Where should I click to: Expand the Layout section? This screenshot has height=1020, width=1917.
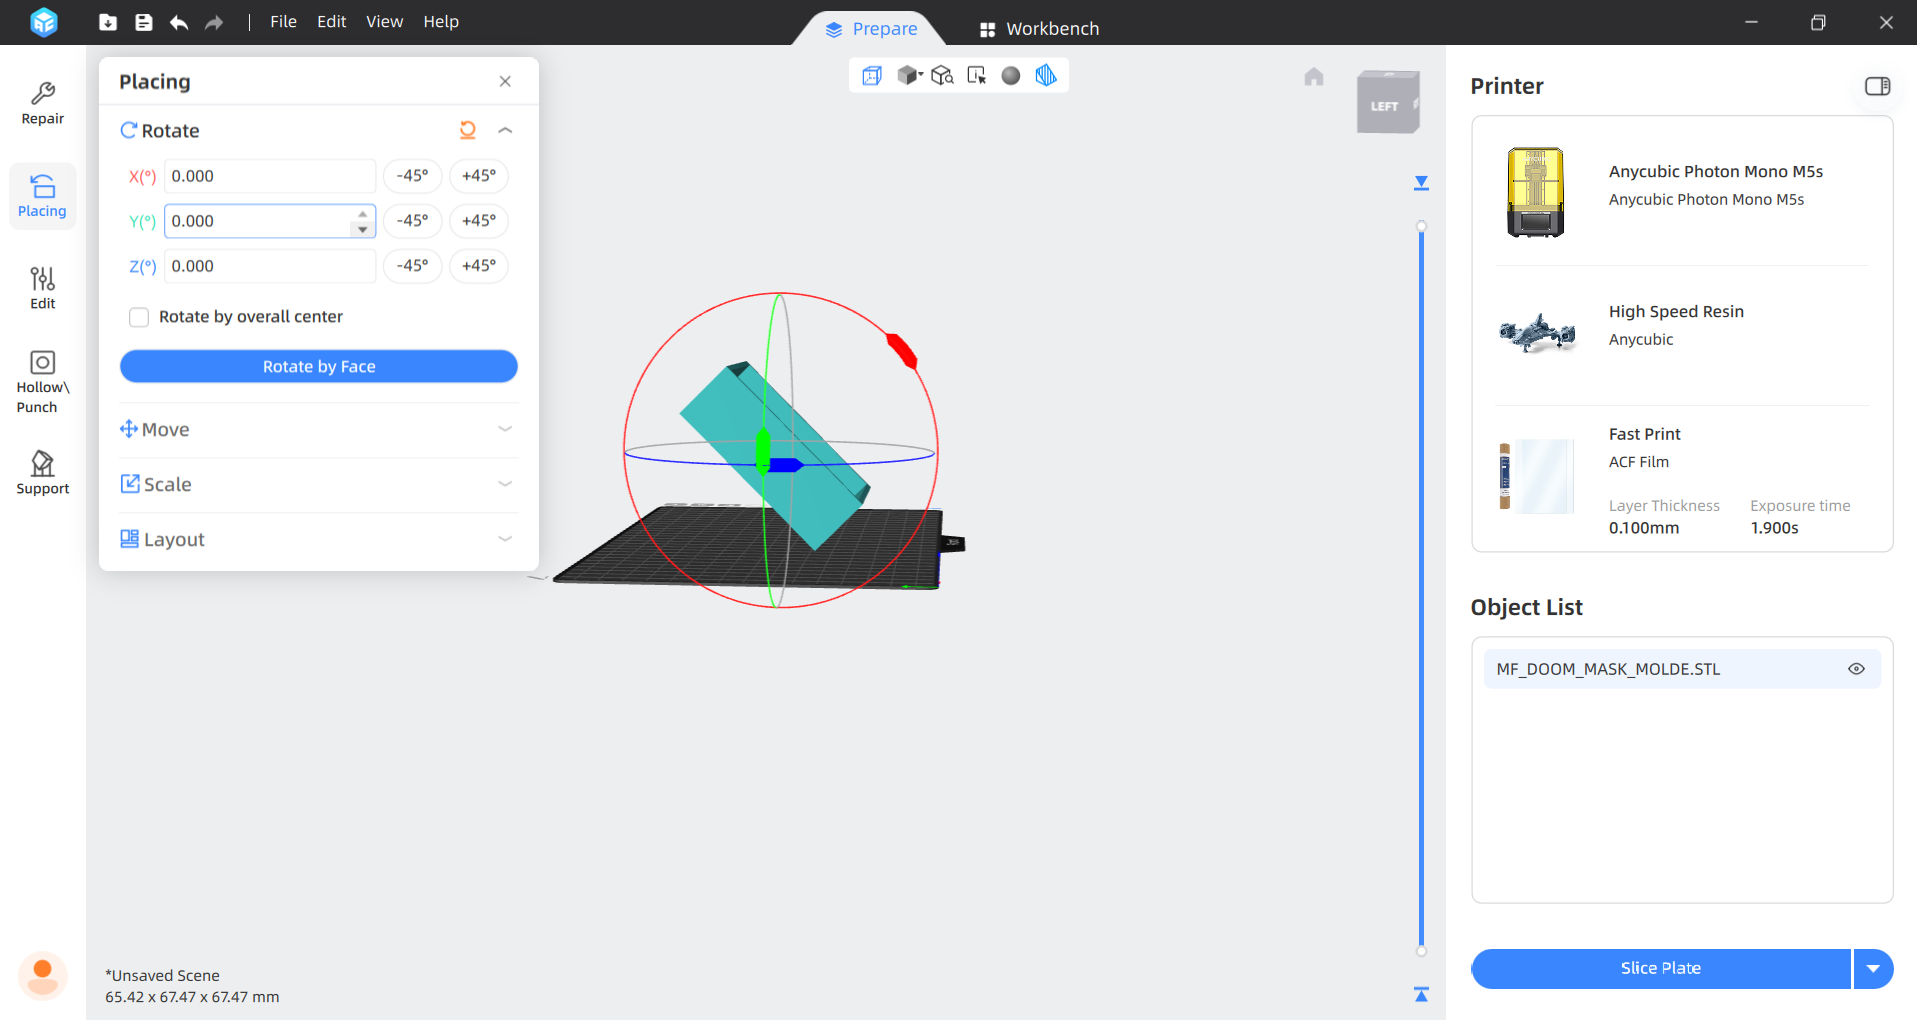coord(505,539)
